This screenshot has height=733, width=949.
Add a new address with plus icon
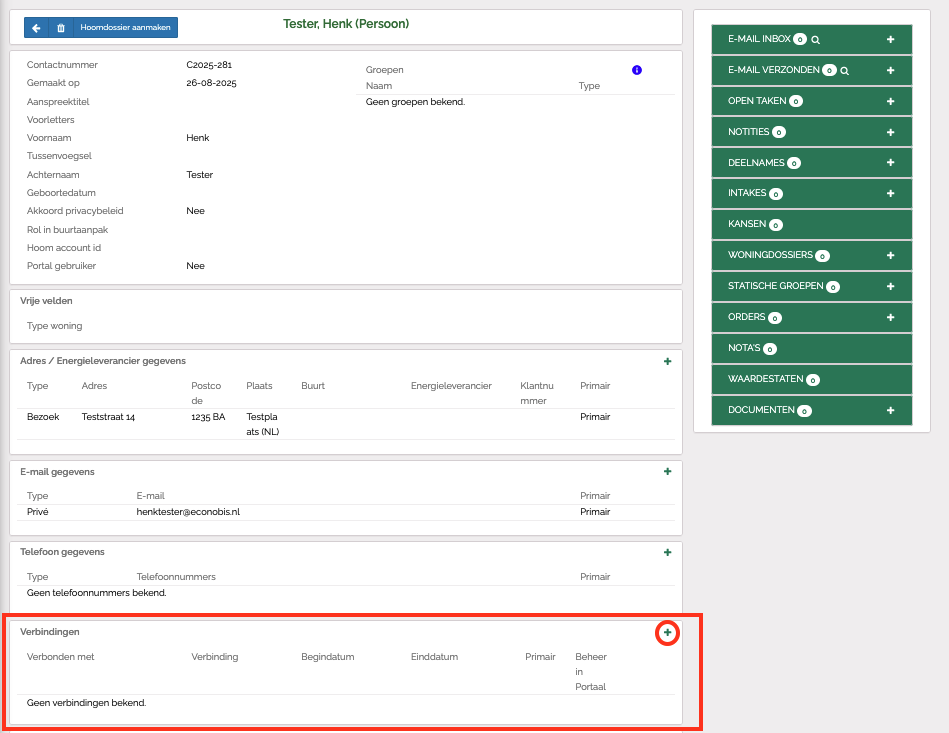(667, 362)
